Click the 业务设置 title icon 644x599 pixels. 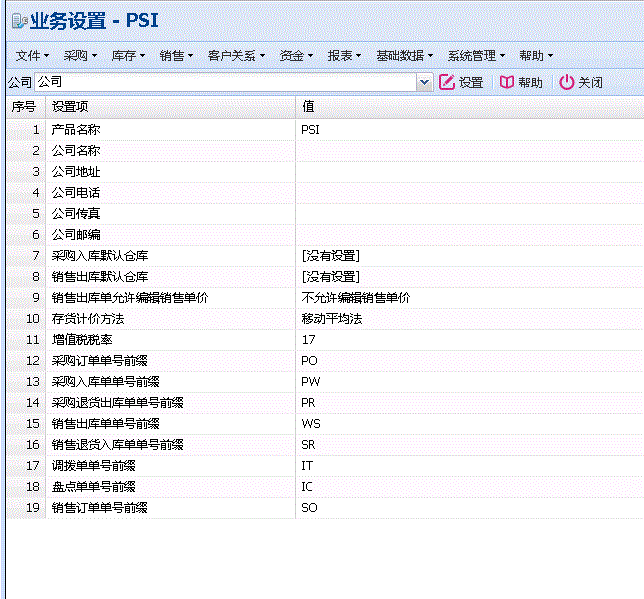[x=19, y=21]
